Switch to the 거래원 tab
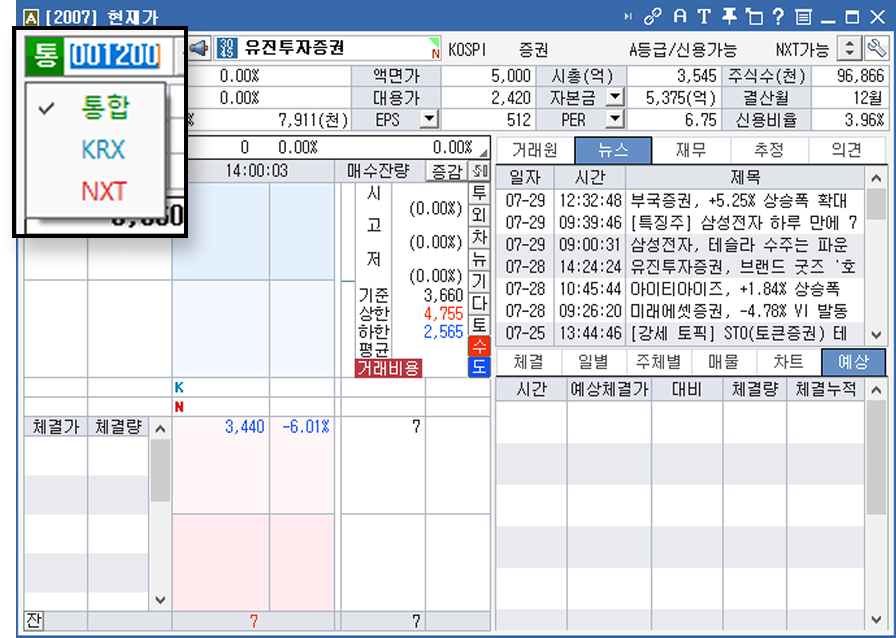This screenshot has height=638, width=896. [535, 150]
